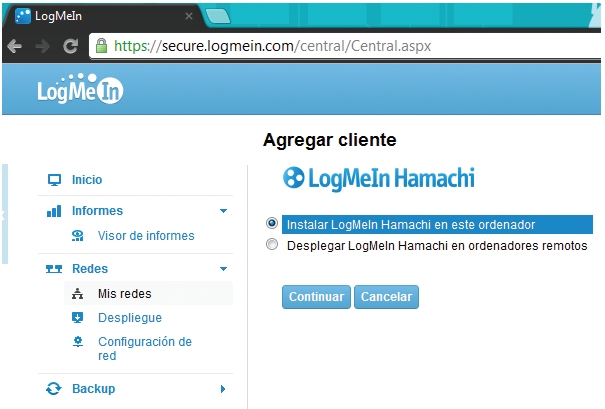Reload the page with refresh icon
The height and width of the screenshot is (409, 605).
[71, 46]
